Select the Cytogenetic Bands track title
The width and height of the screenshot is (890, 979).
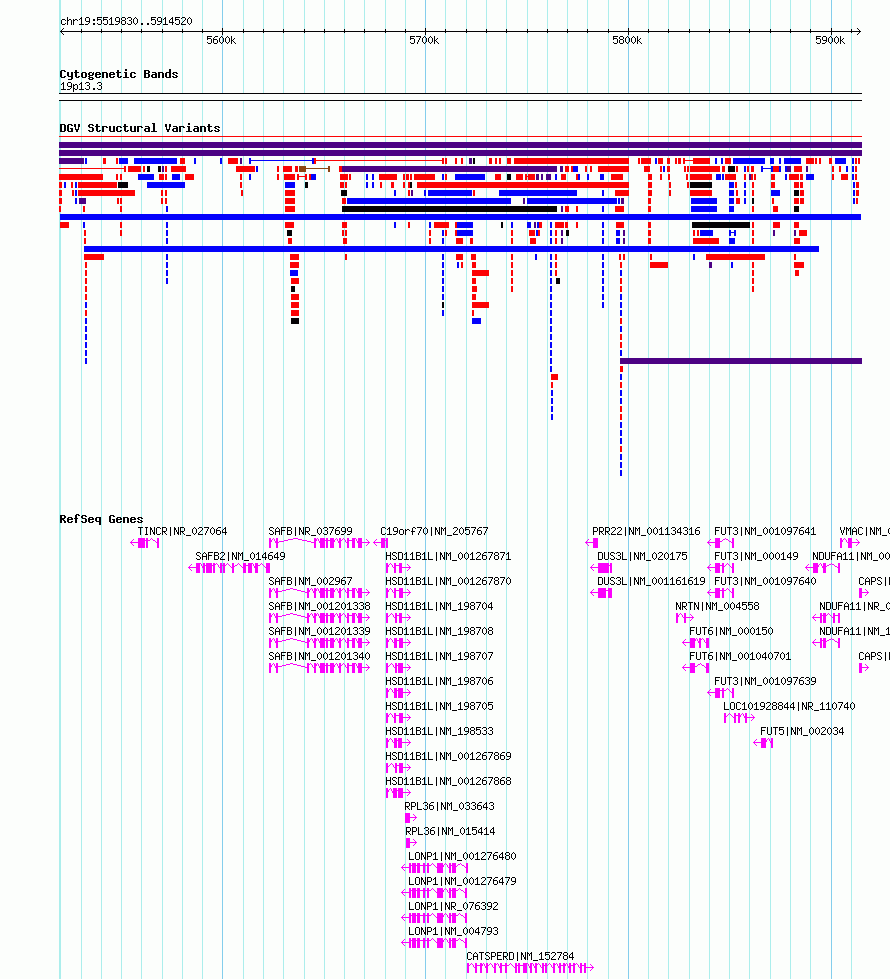coord(119,74)
